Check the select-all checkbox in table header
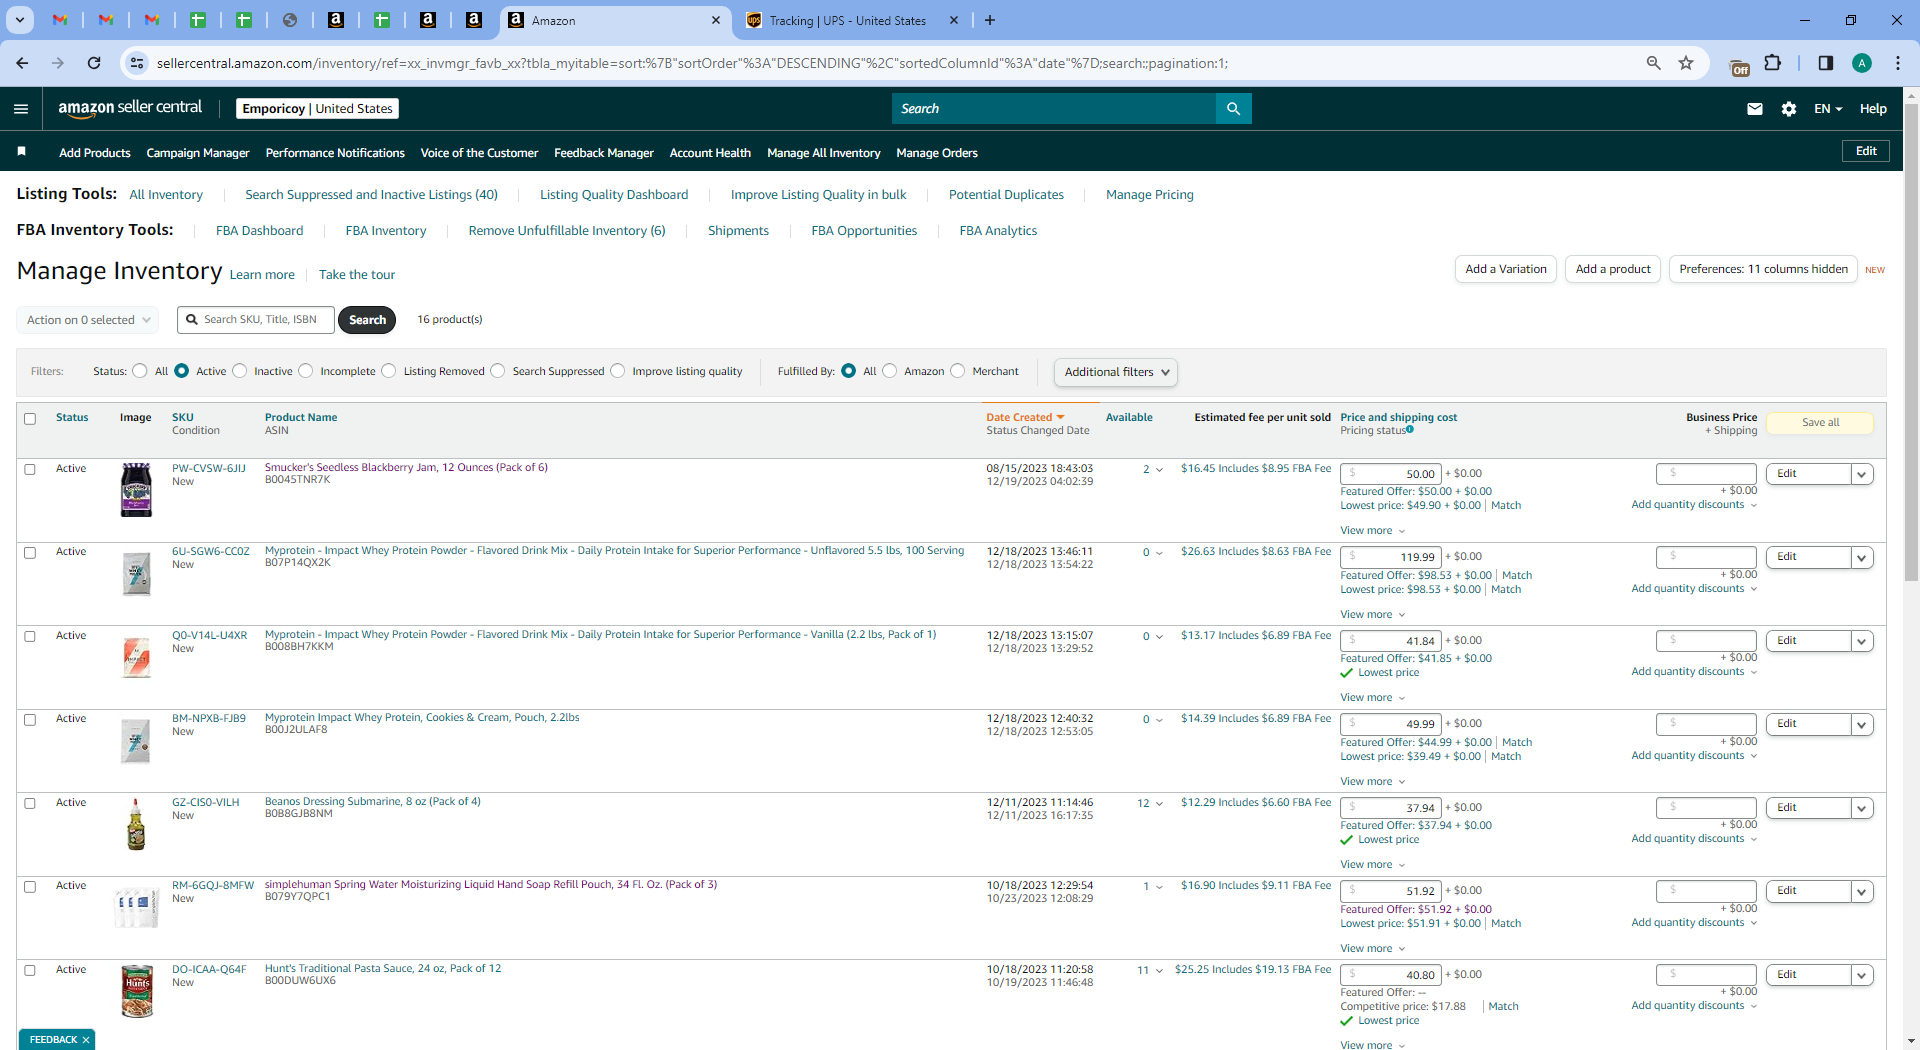Screen dimensions: 1920x1050 tap(30, 419)
